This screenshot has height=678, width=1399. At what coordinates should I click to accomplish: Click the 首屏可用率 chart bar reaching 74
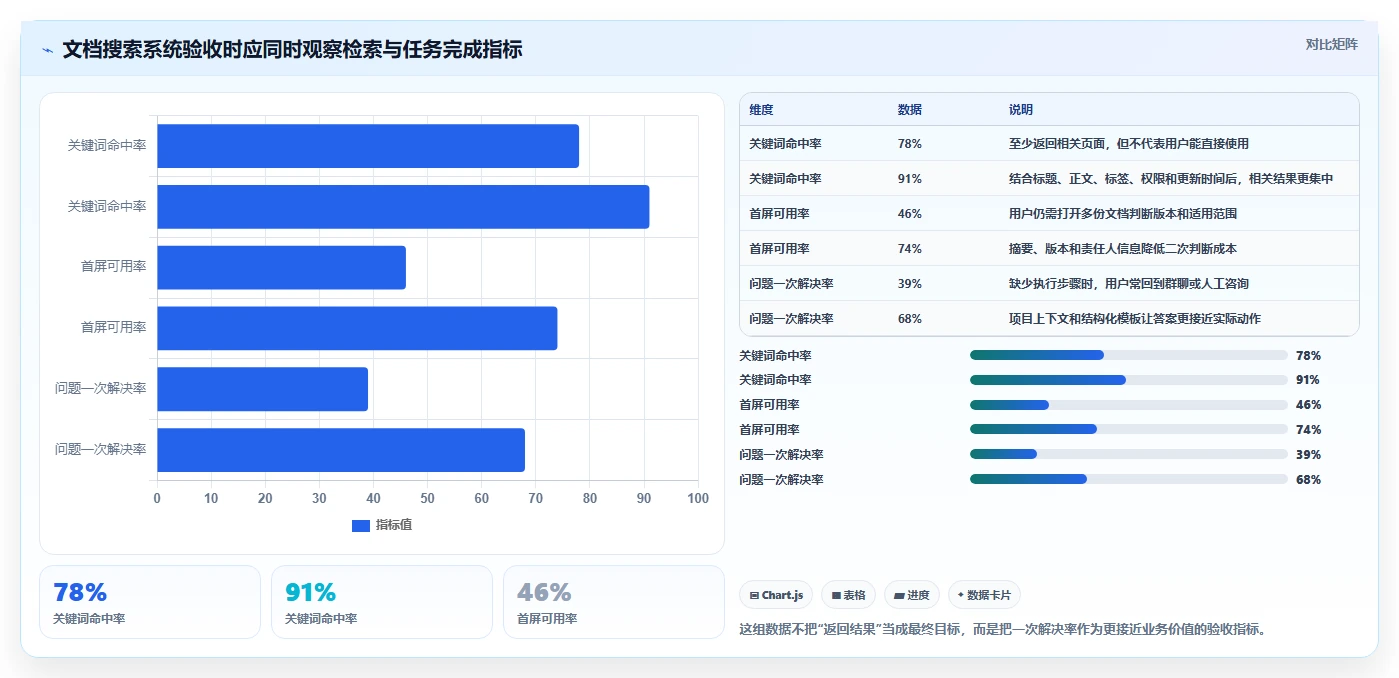point(357,328)
